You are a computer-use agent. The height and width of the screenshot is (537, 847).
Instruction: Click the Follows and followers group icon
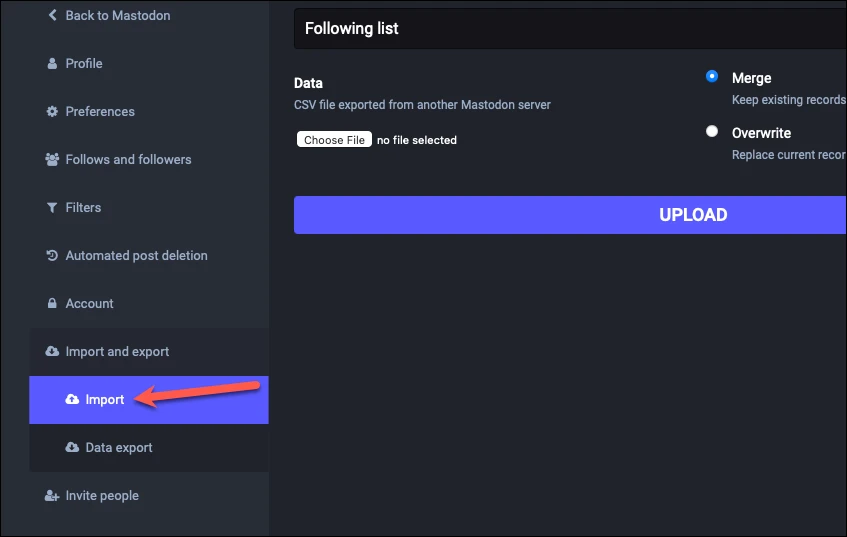click(52, 159)
